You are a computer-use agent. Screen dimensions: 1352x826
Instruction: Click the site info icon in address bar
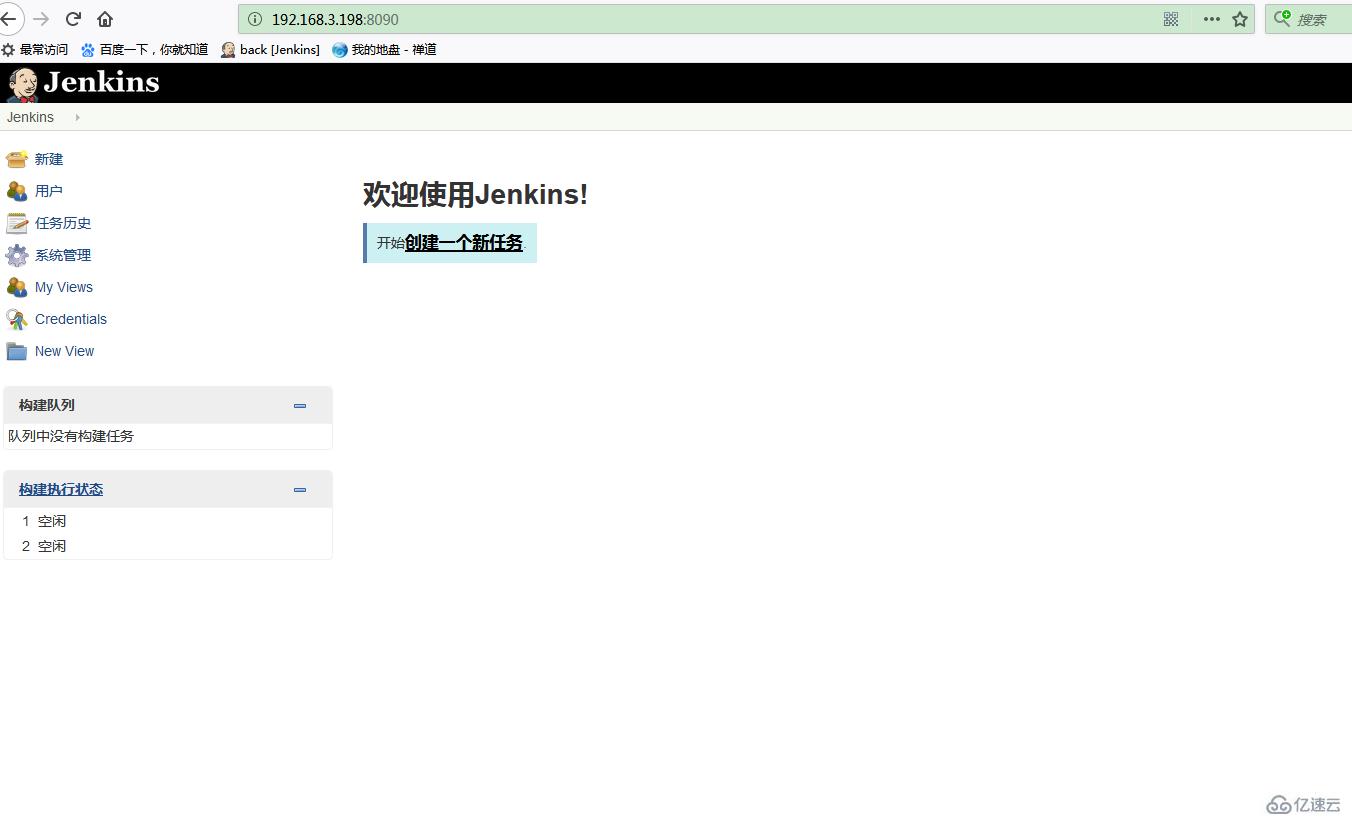(255, 19)
